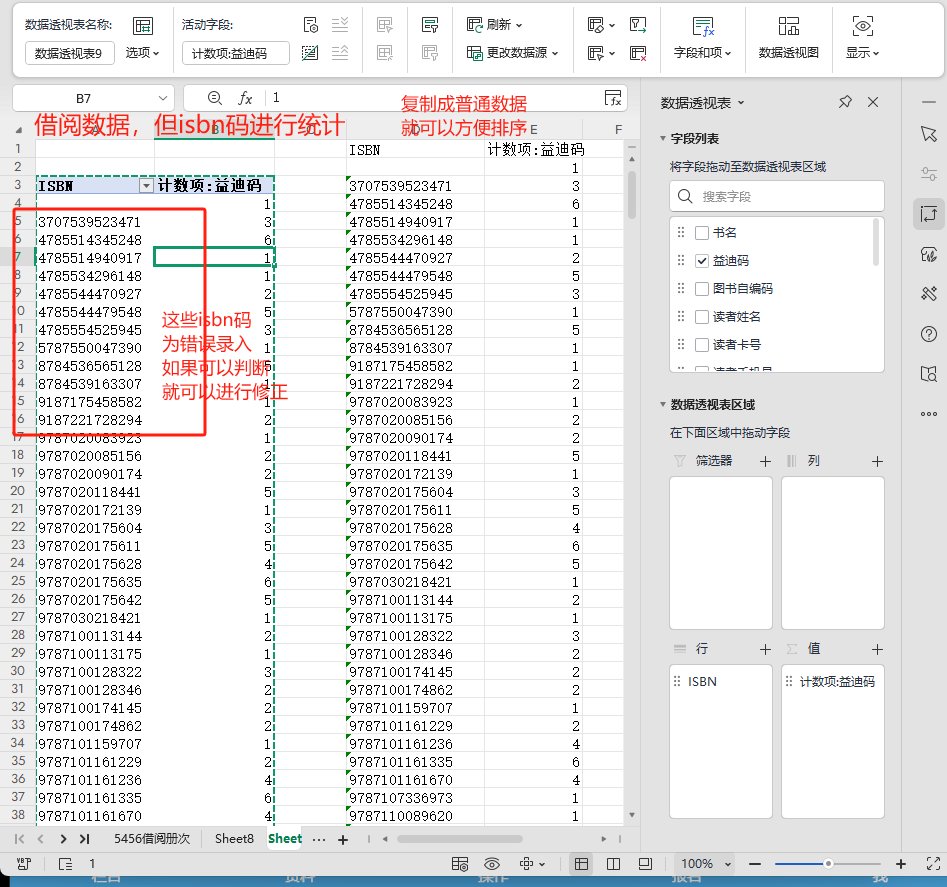
Task: Add new sheet with plus button
Action: tap(343, 839)
